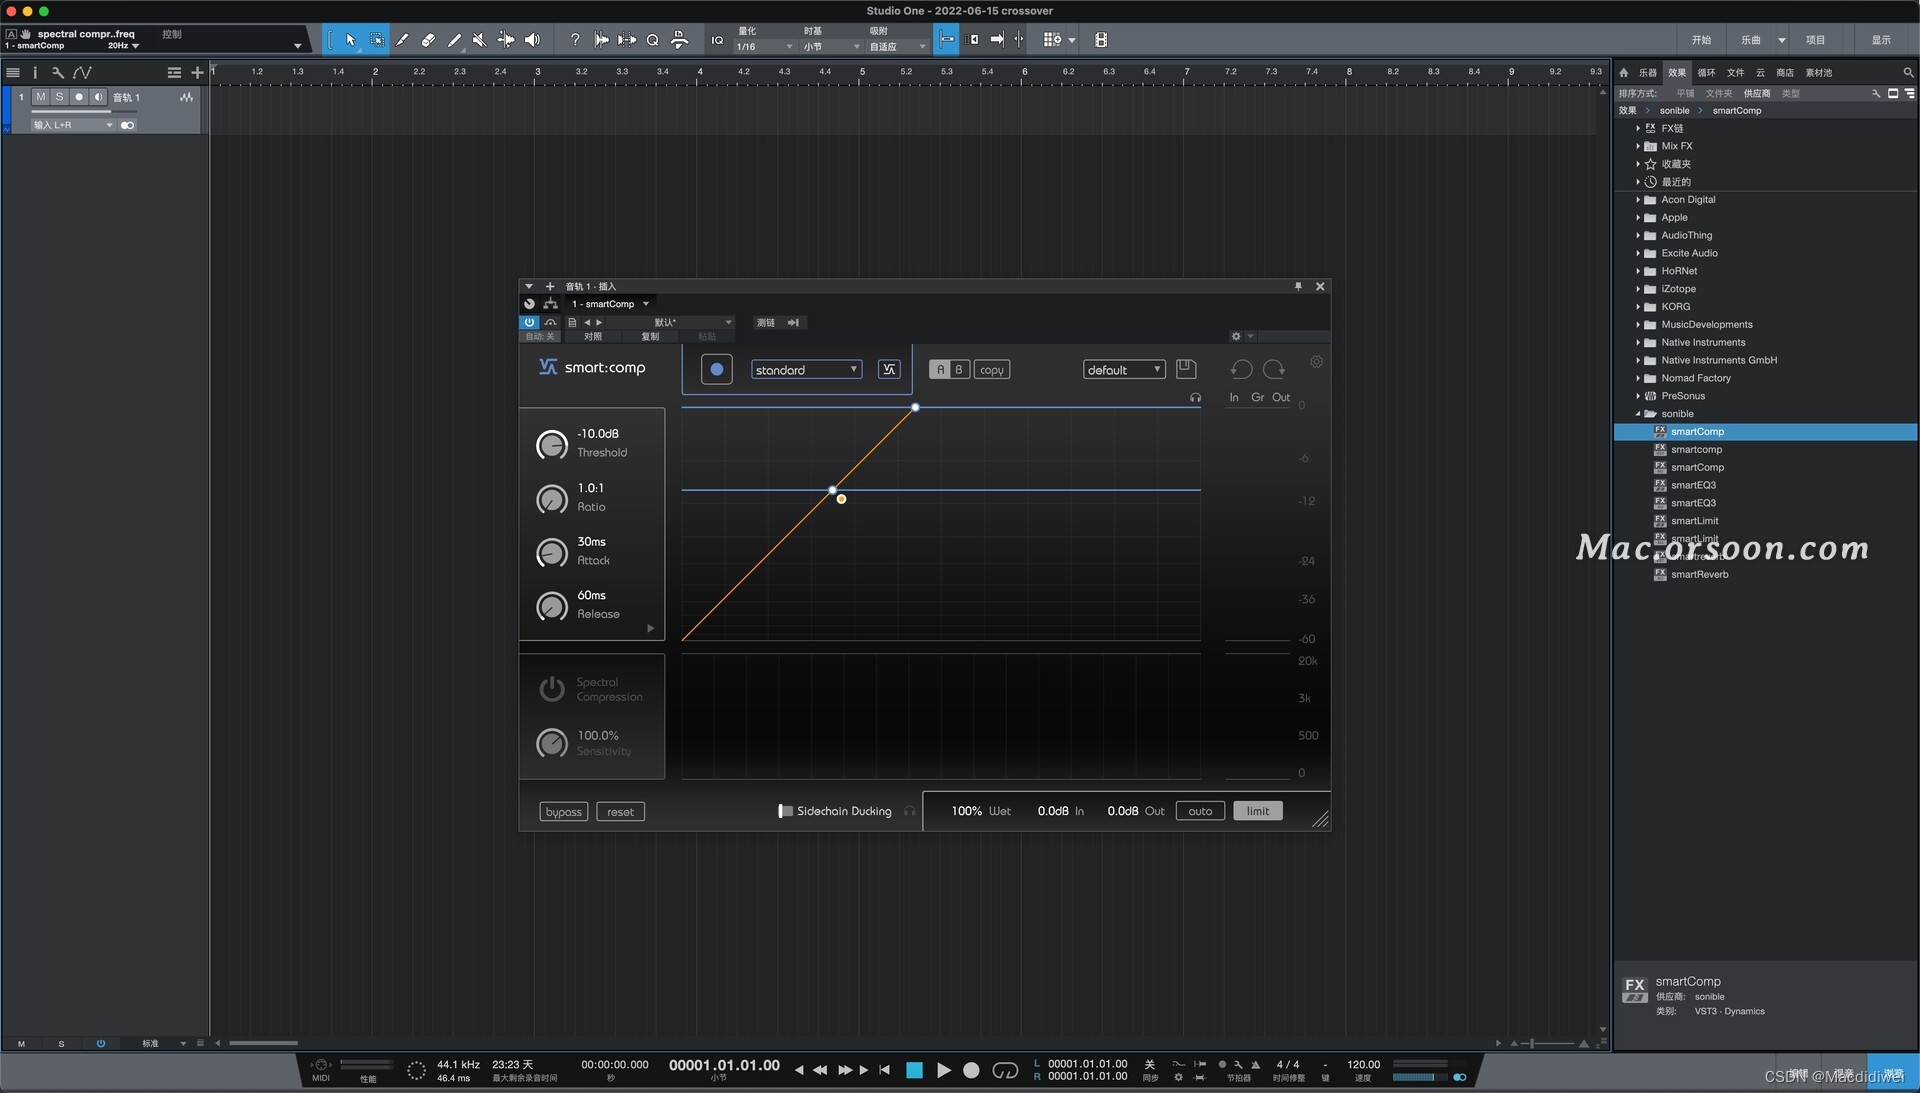Click the smart:comp save preset icon
The image size is (1920, 1093).
click(1185, 369)
